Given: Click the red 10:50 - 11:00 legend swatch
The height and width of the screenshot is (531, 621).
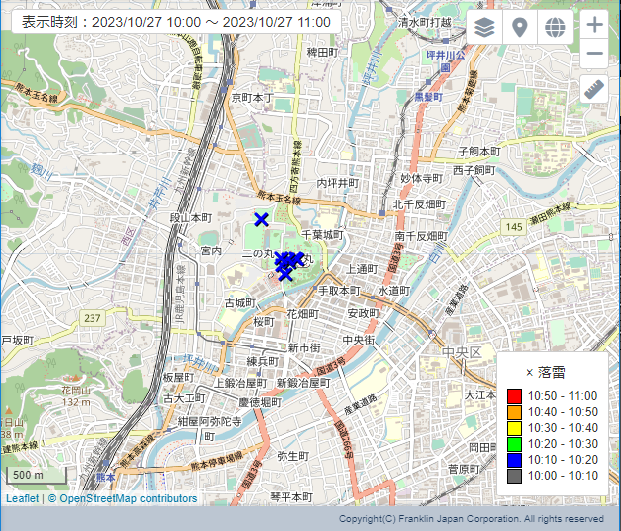Looking at the screenshot, I should (514, 397).
